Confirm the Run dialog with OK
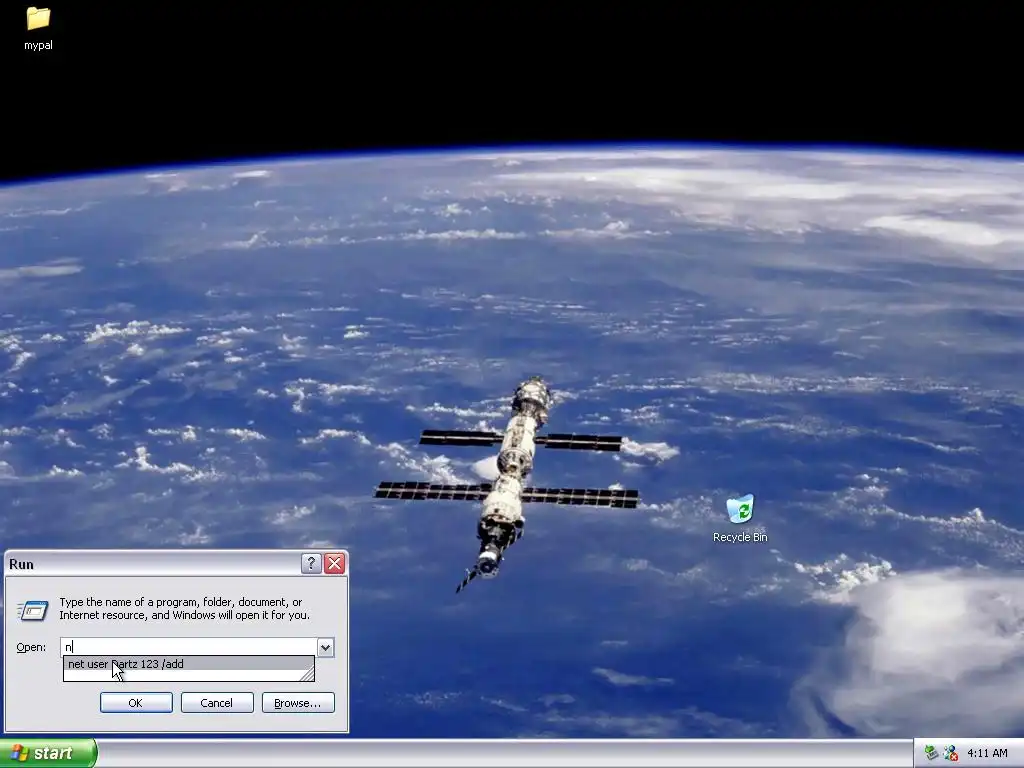Image resolution: width=1024 pixels, height=768 pixels. [136, 703]
